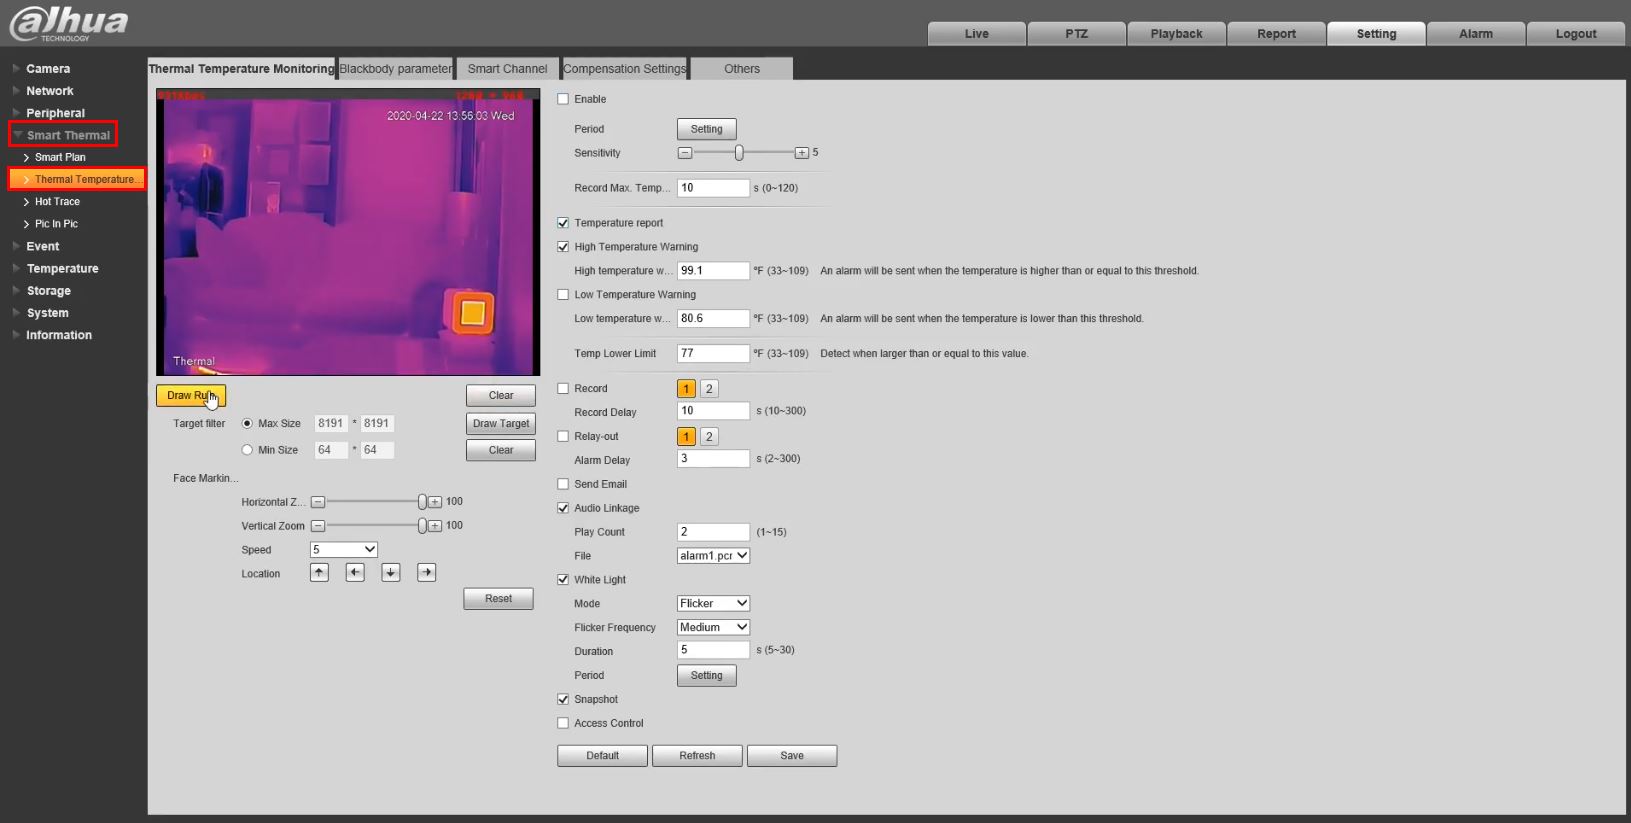Select the Min Size radio button
The image size is (1631, 823).
tap(247, 450)
